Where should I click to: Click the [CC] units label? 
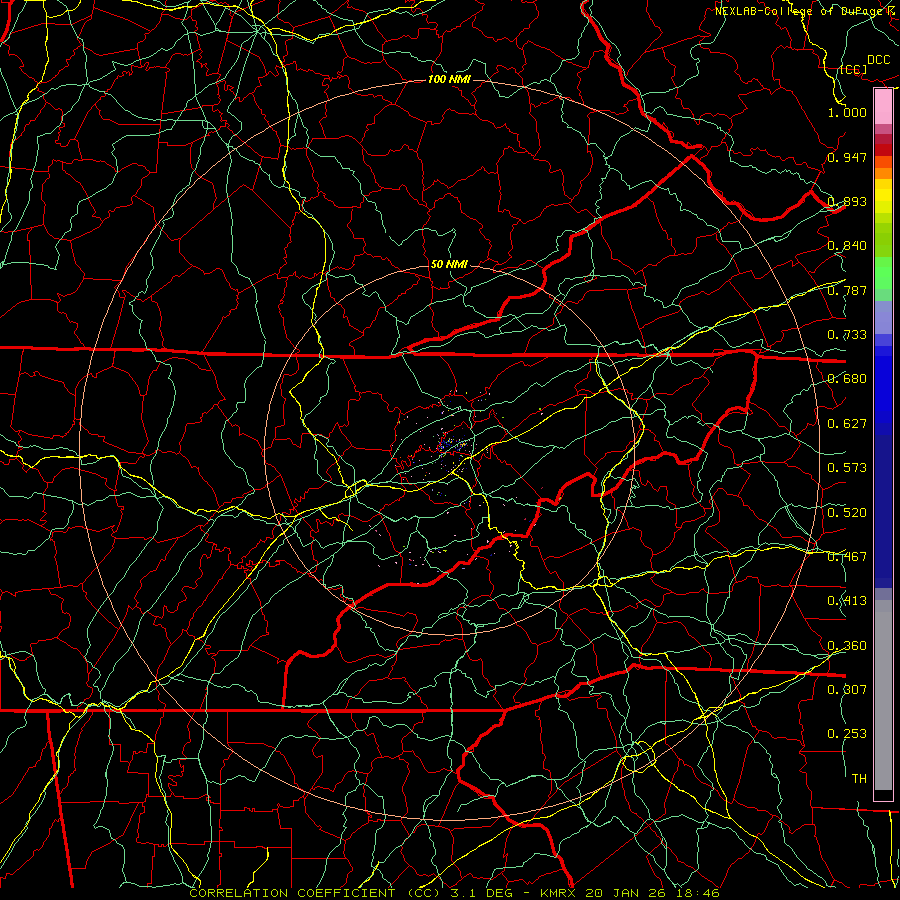click(x=854, y=69)
